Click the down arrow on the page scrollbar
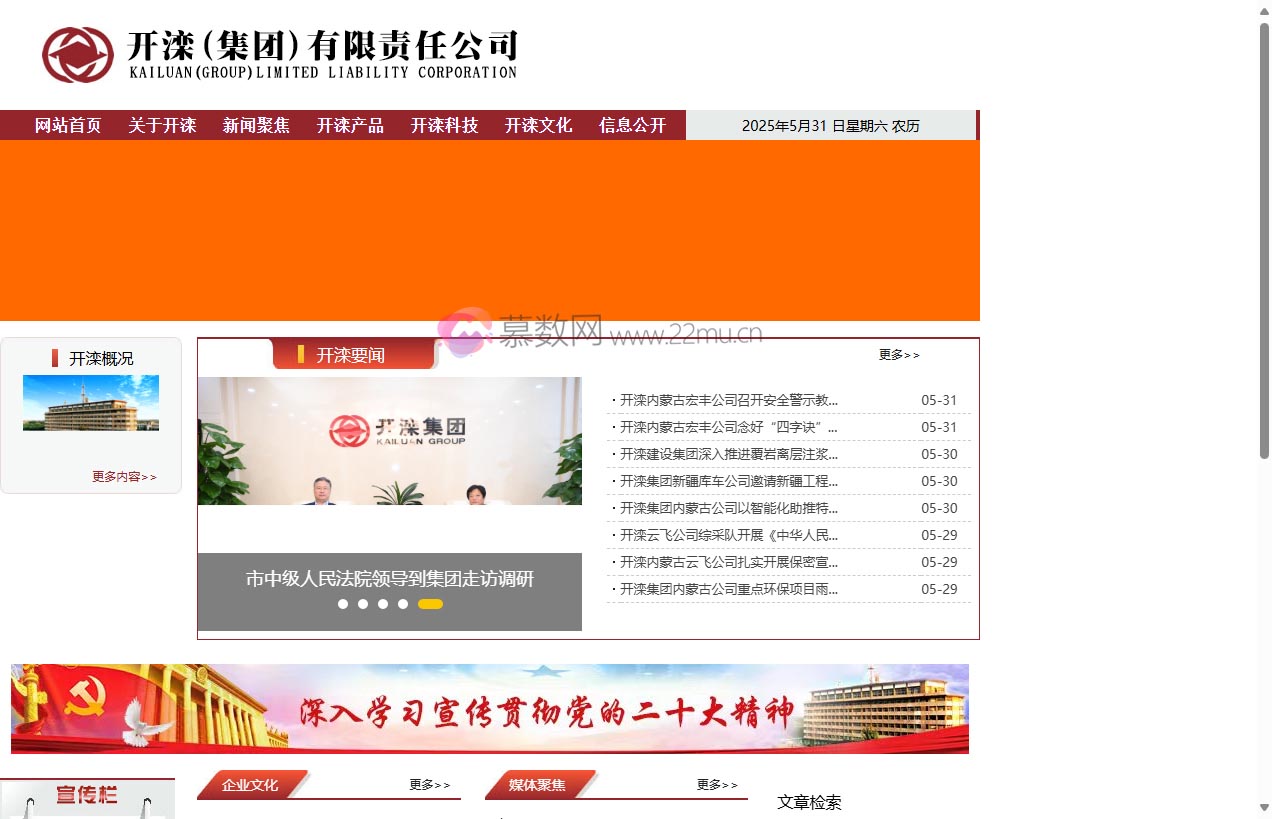 (1263, 810)
